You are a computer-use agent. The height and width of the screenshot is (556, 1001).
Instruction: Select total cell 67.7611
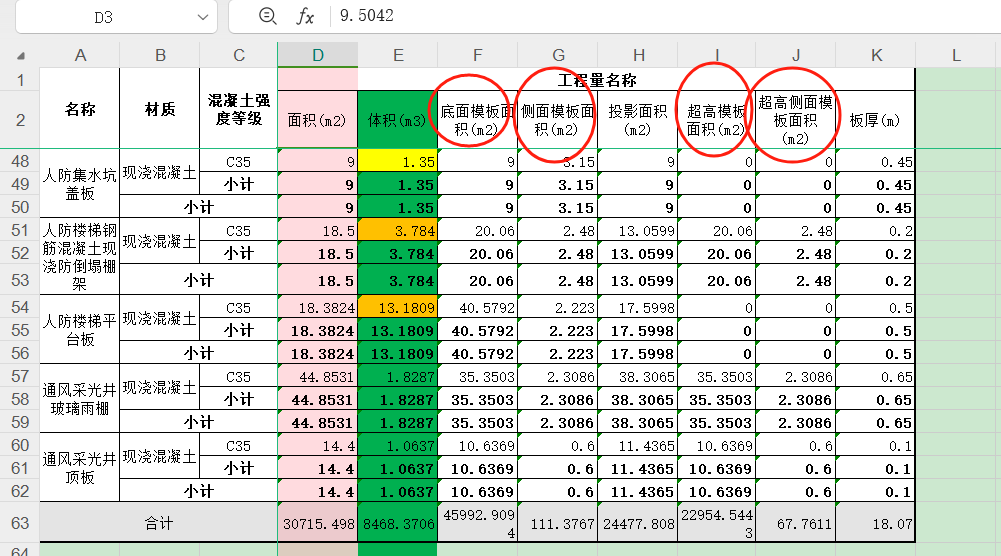pos(795,523)
